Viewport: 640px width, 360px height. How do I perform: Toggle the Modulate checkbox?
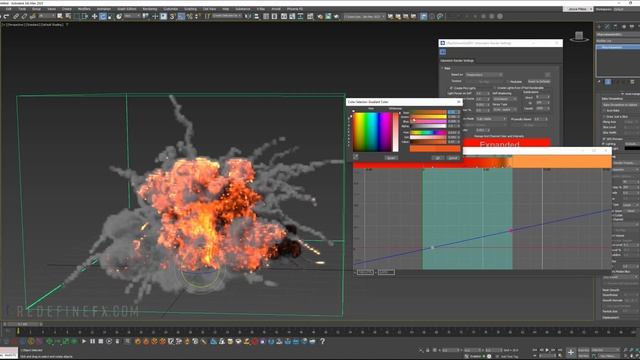(x=508, y=82)
